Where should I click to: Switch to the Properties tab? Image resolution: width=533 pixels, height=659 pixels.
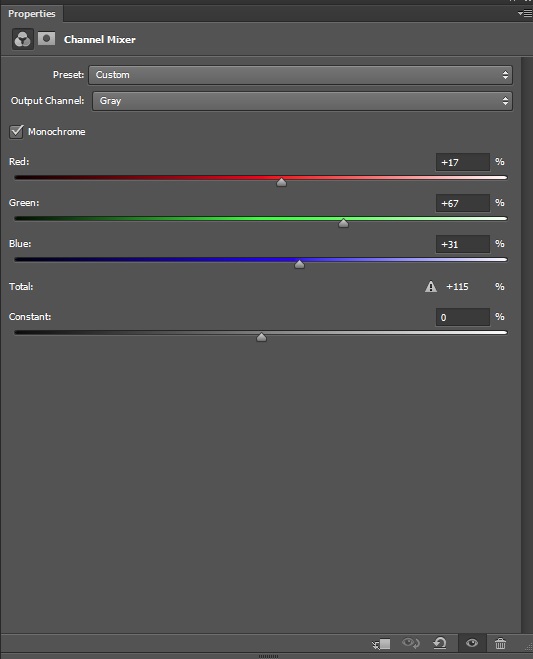click(x=32, y=13)
